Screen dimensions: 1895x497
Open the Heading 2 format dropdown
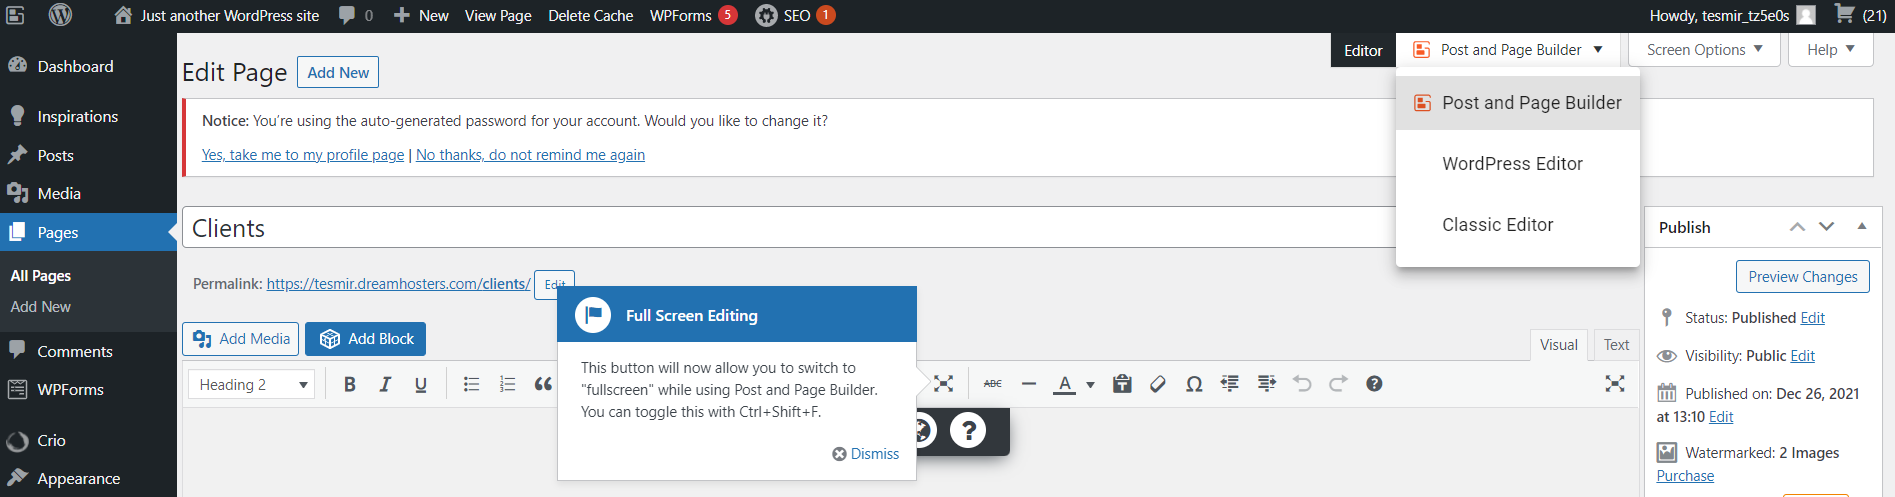[x=252, y=384]
